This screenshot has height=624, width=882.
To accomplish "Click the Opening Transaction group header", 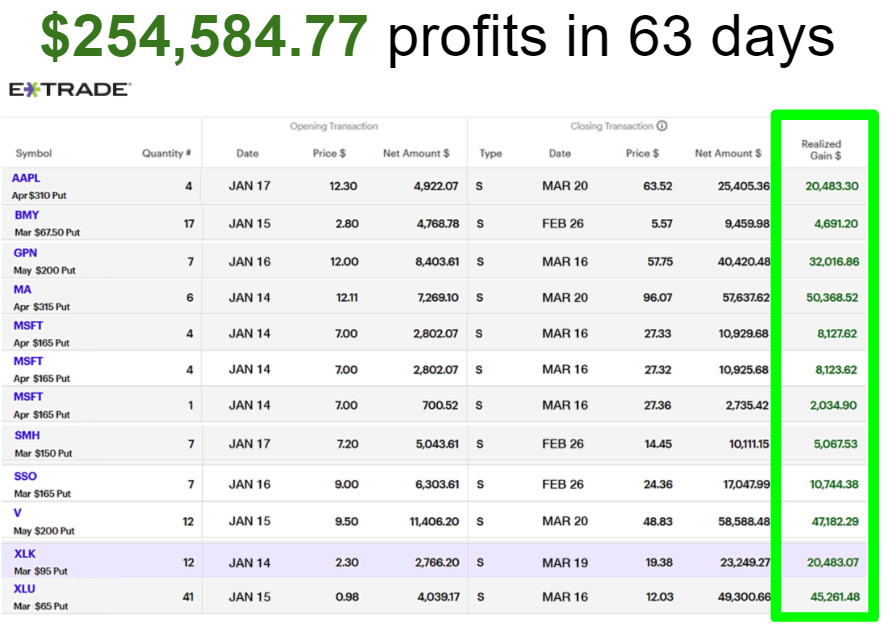I will [334, 127].
